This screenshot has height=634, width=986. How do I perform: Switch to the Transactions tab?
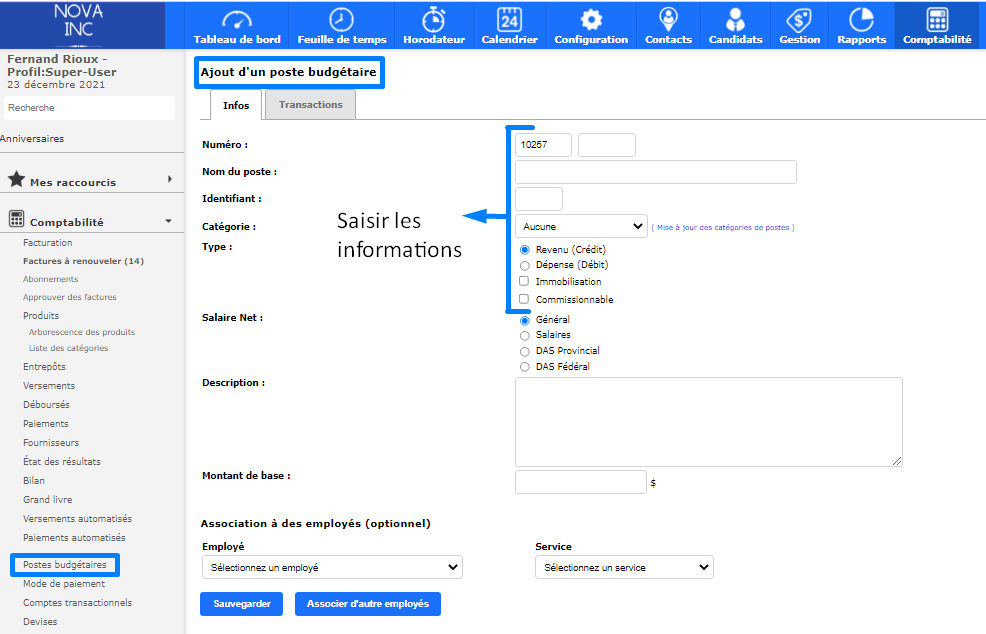tap(310, 105)
